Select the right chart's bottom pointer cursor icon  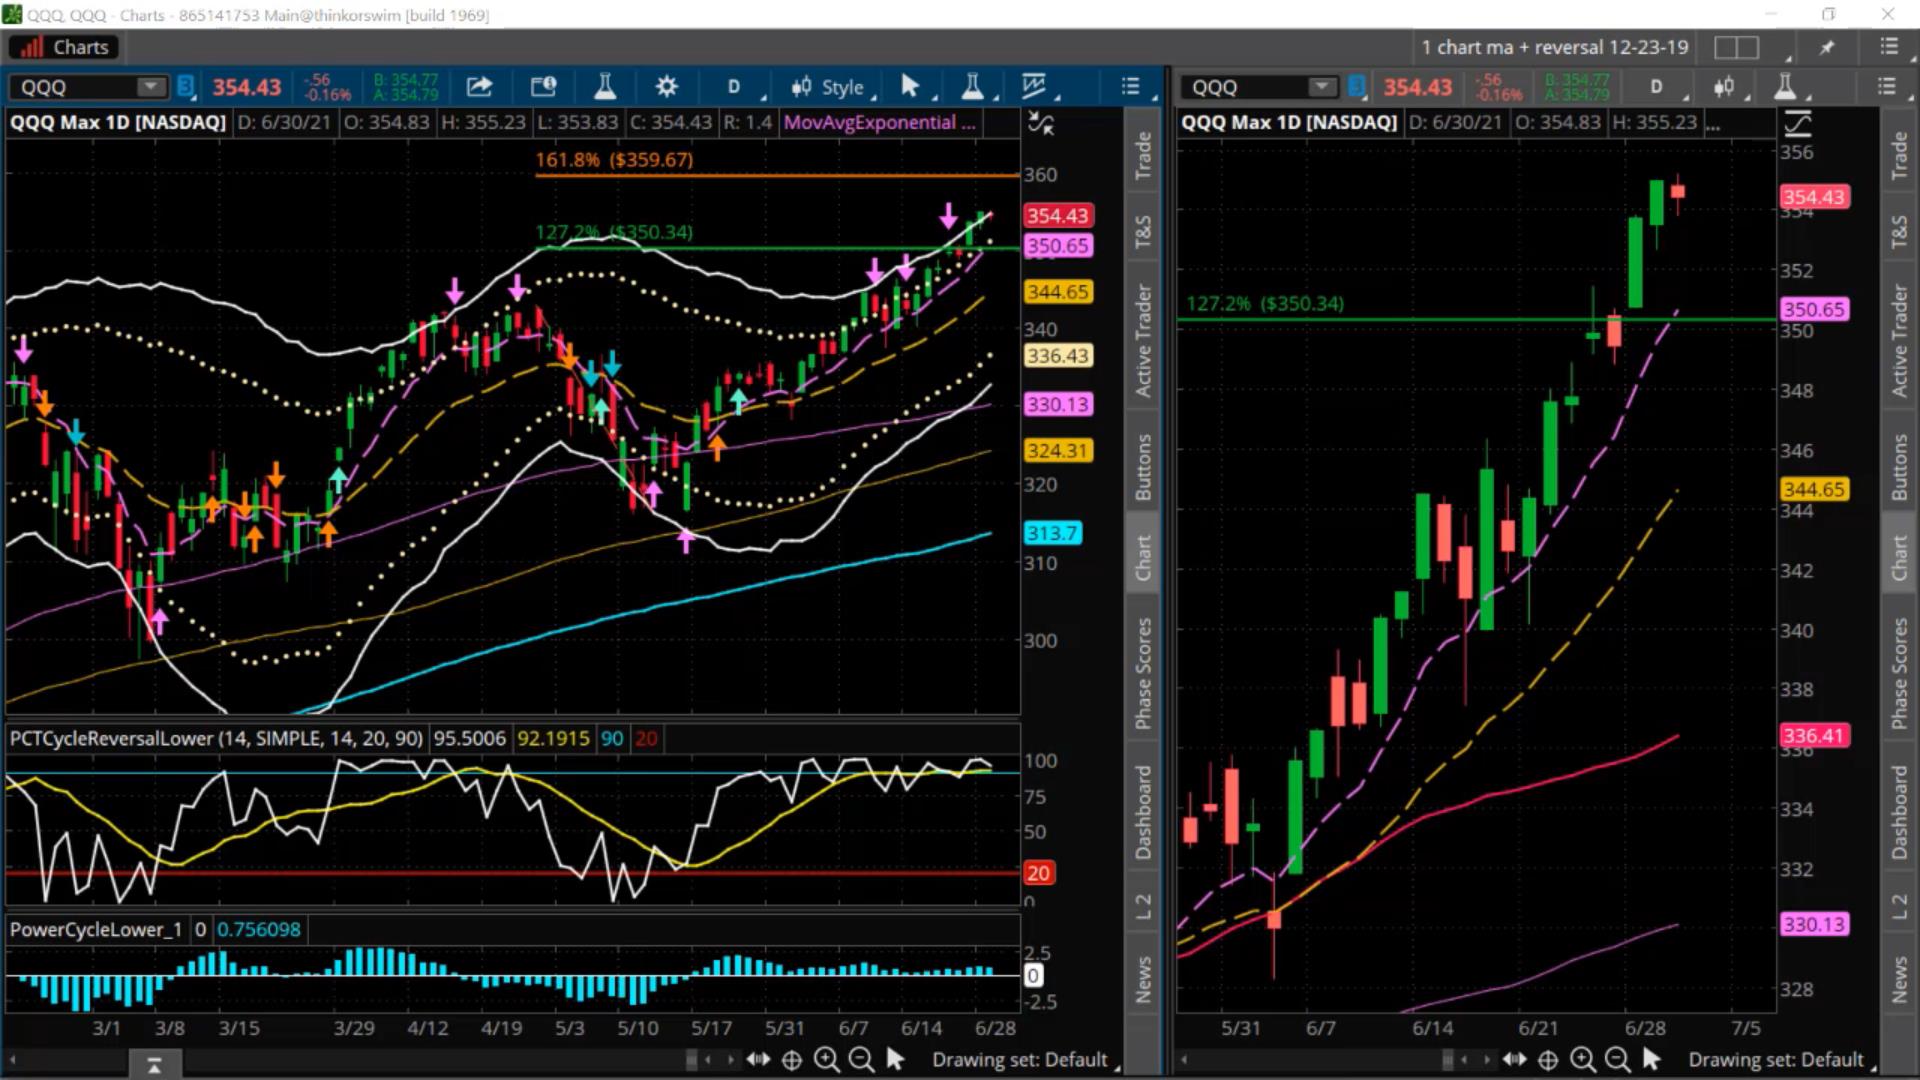pyautogui.click(x=1651, y=1060)
